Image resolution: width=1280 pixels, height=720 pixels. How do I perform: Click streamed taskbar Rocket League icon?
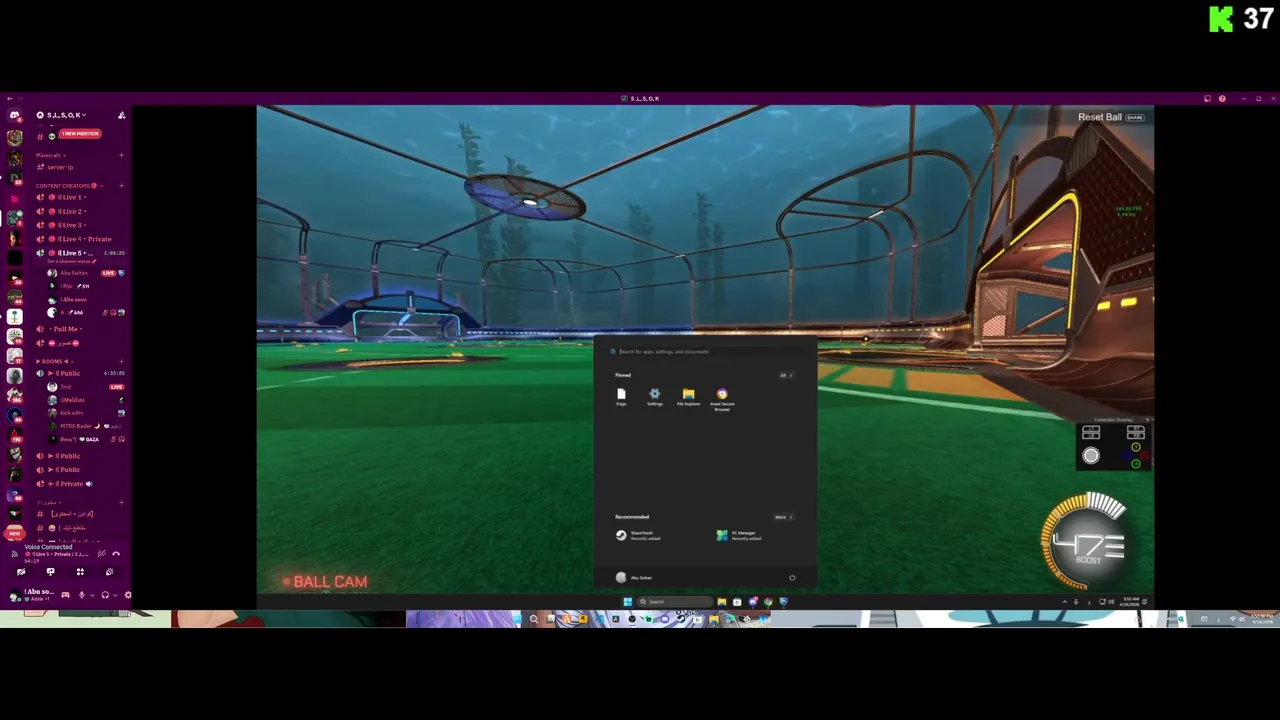click(783, 602)
